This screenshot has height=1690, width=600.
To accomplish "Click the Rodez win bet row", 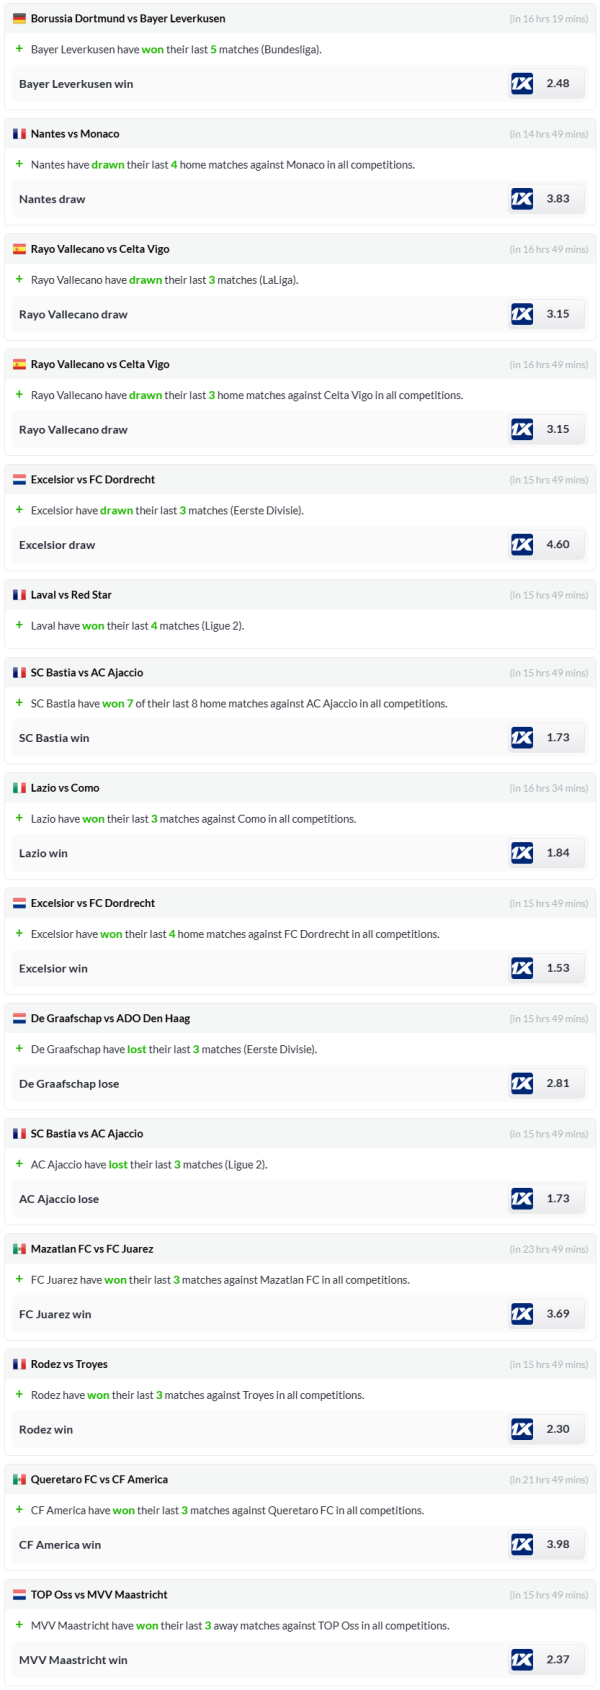I will pyautogui.click(x=250, y=1430).
